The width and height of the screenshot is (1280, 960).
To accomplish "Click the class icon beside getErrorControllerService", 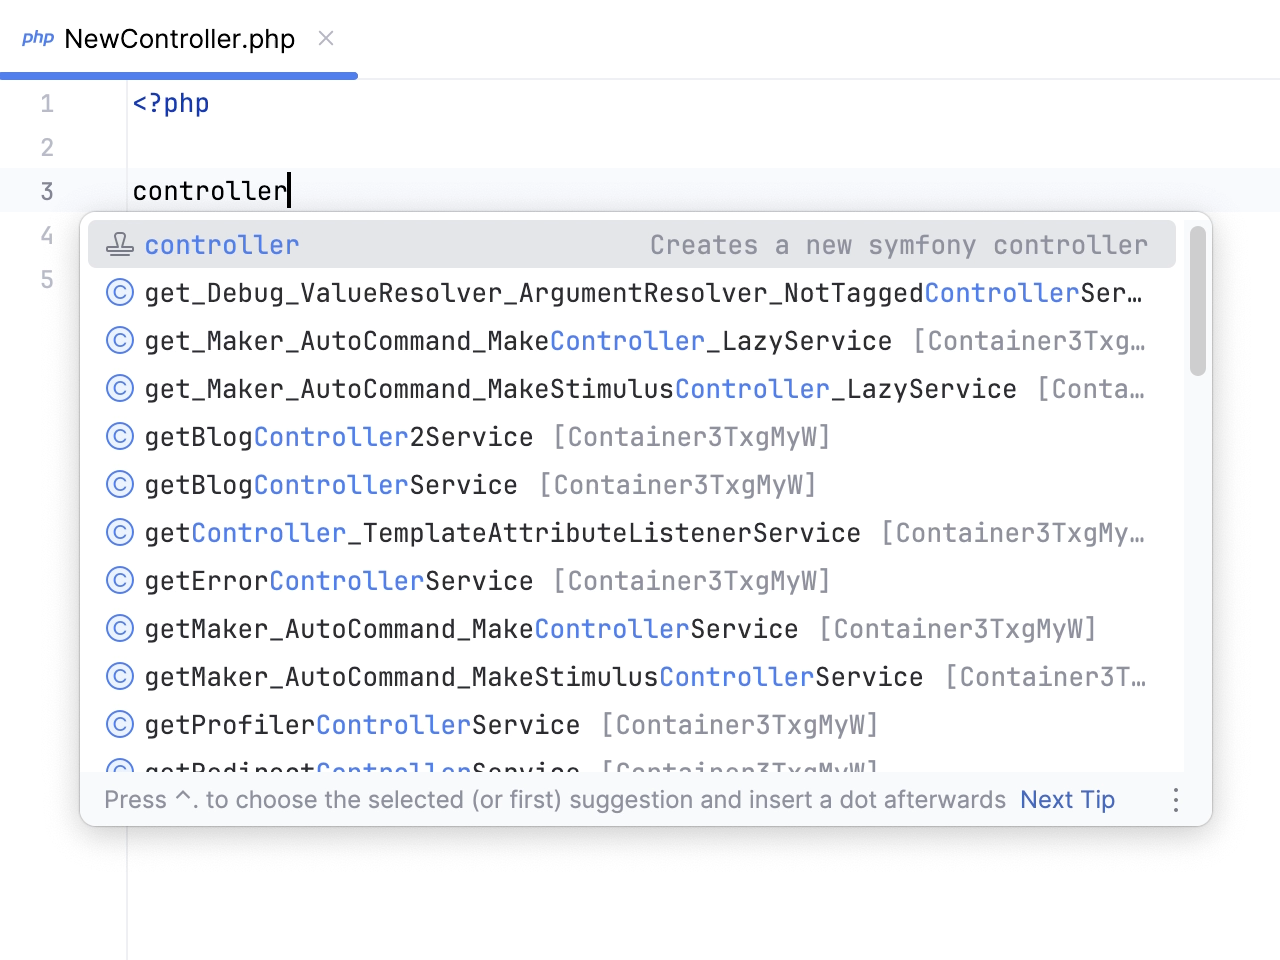I will coord(119,580).
